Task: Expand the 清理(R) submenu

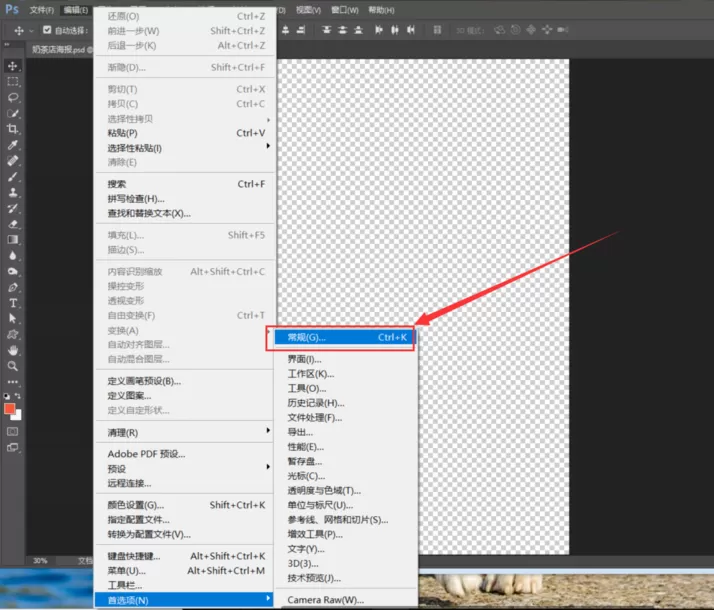Action: 184,432
